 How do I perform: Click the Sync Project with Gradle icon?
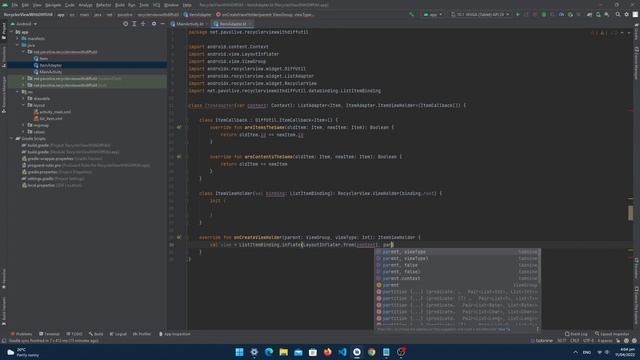point(589,14)
